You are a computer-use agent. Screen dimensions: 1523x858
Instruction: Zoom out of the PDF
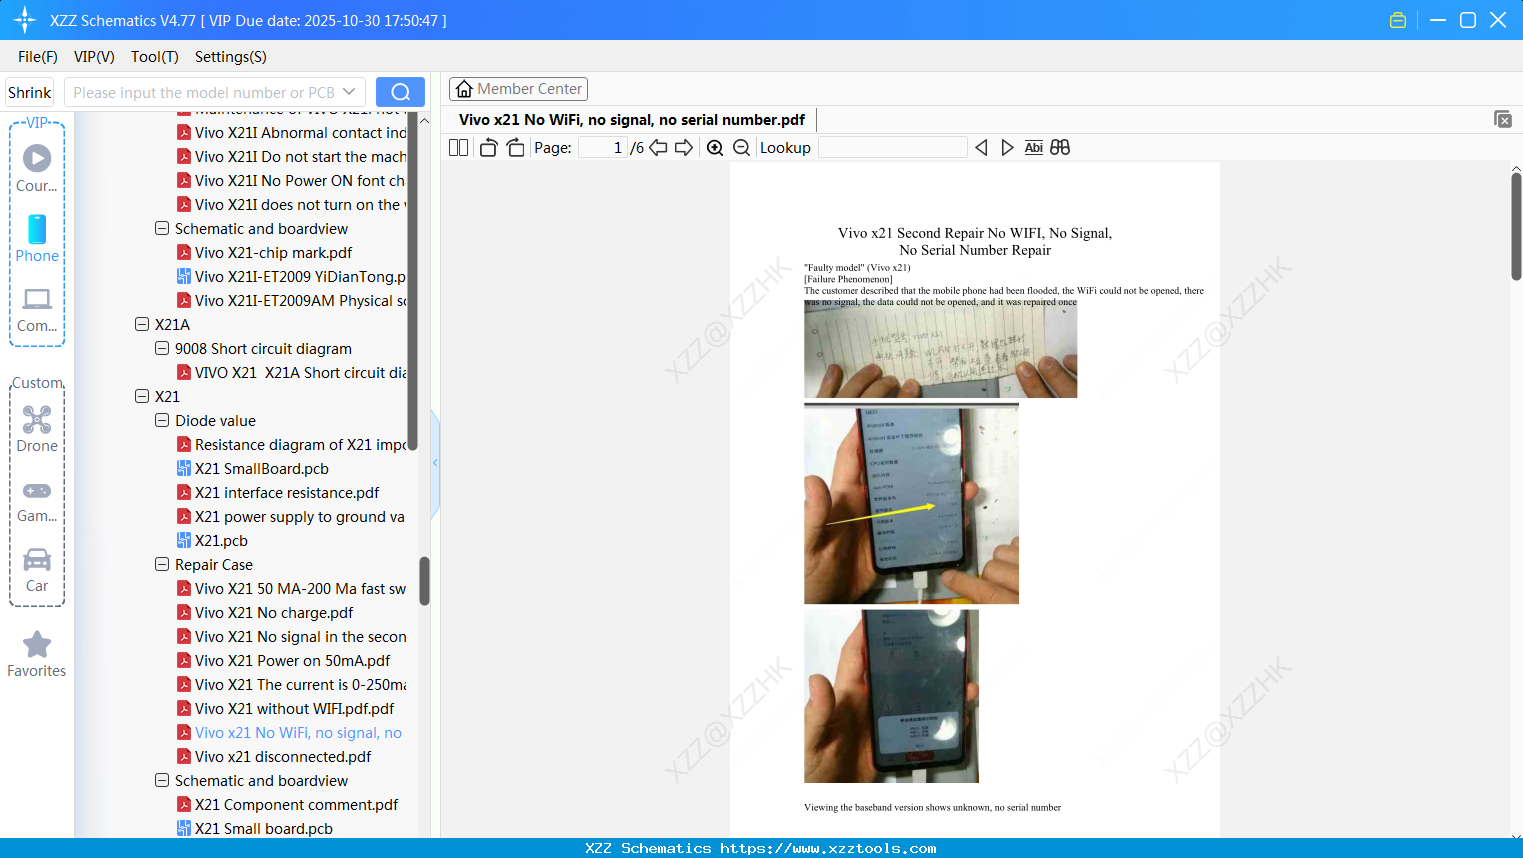[x=742, y=148]
